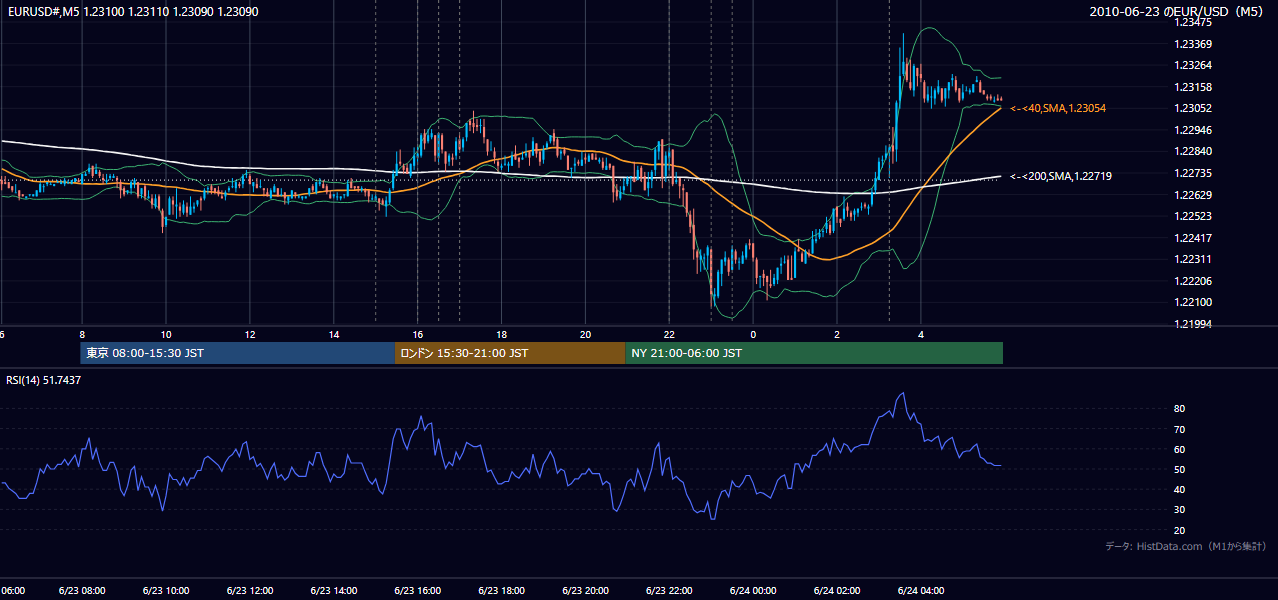The image size is (1278, 600).
Task: Click hour label 10 under price chart
Action: pyautogui.click(x=166, y=335)
